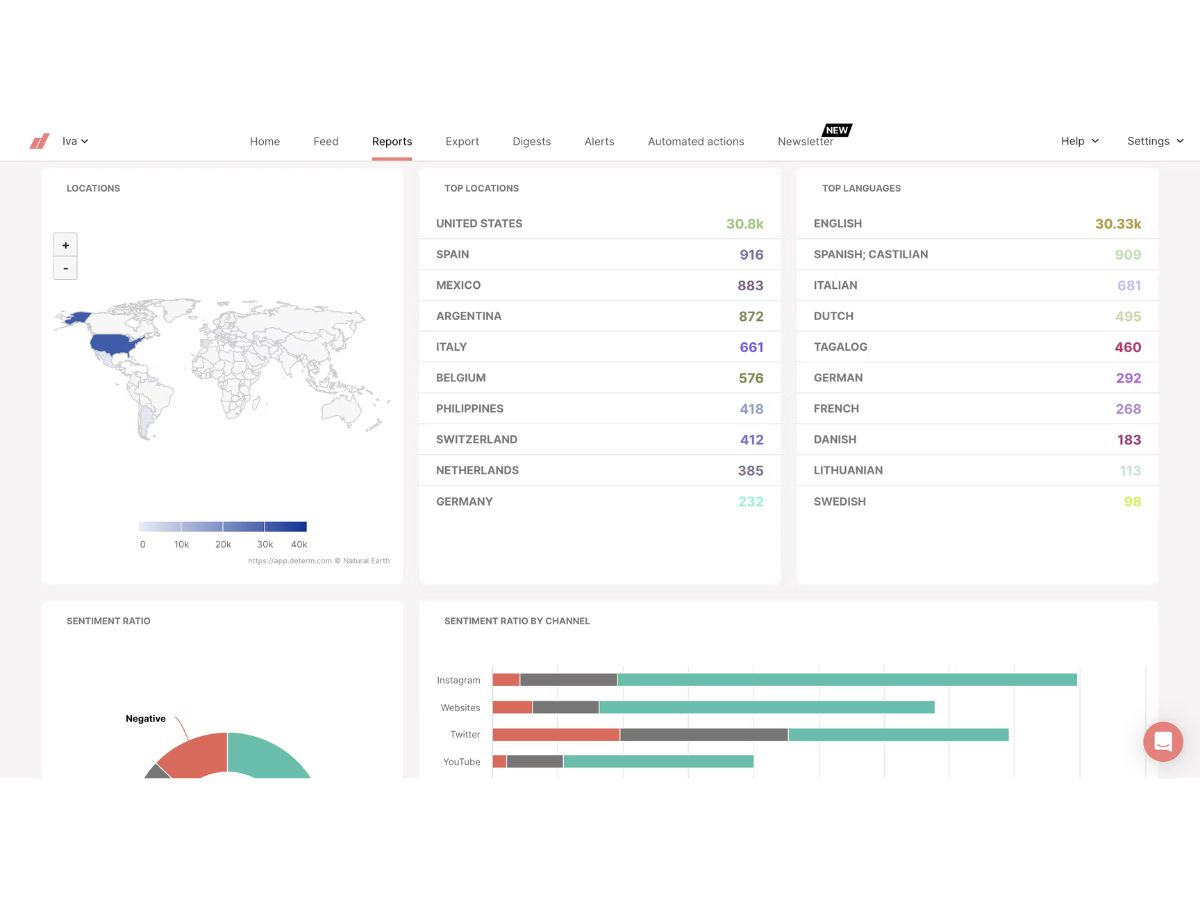Viewport: 1200px width, 900px height.
Task: Click the DANISH language row
Action: [977, 439]
